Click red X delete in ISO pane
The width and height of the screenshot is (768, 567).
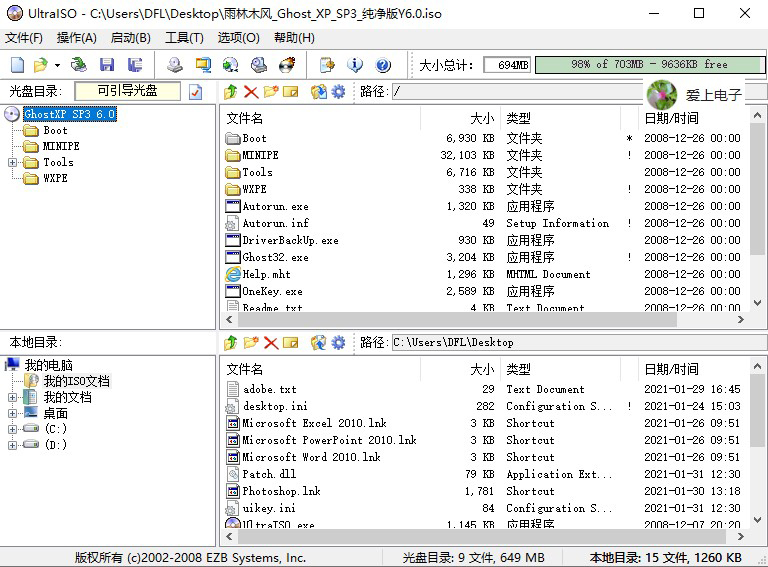[251, 92]
